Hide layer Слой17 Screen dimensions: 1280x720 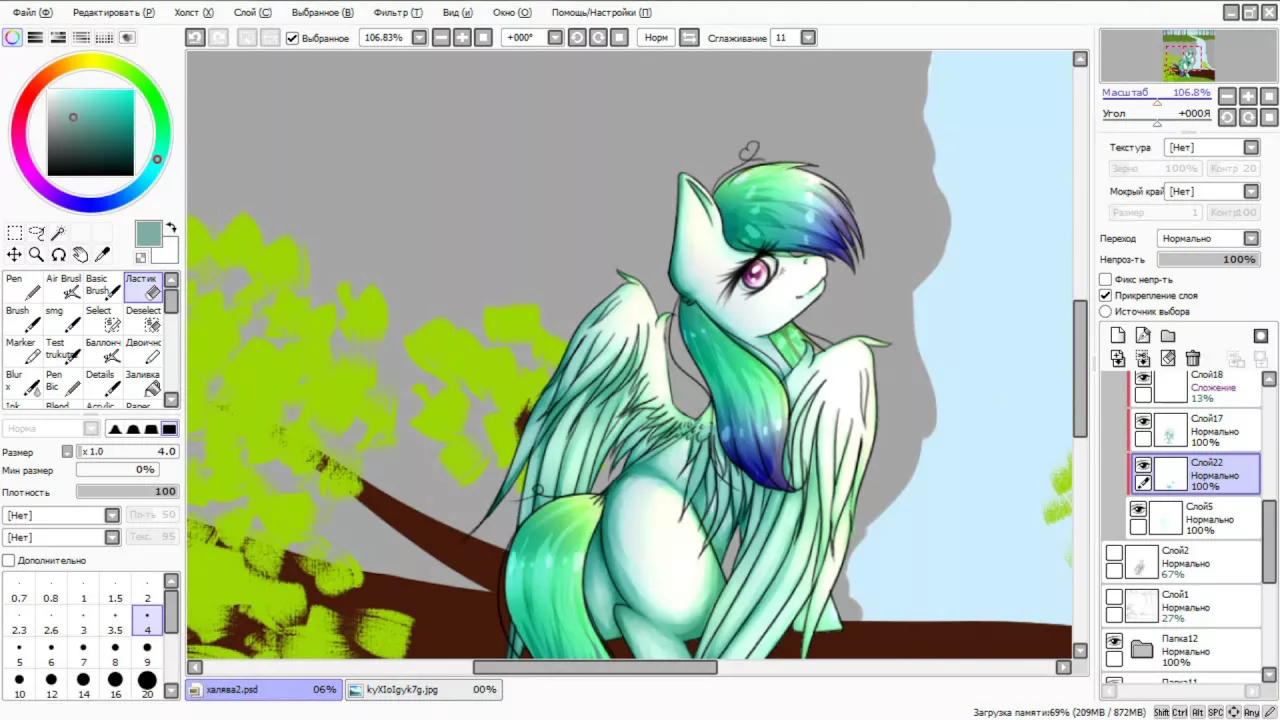click(x=1143, y=422)
